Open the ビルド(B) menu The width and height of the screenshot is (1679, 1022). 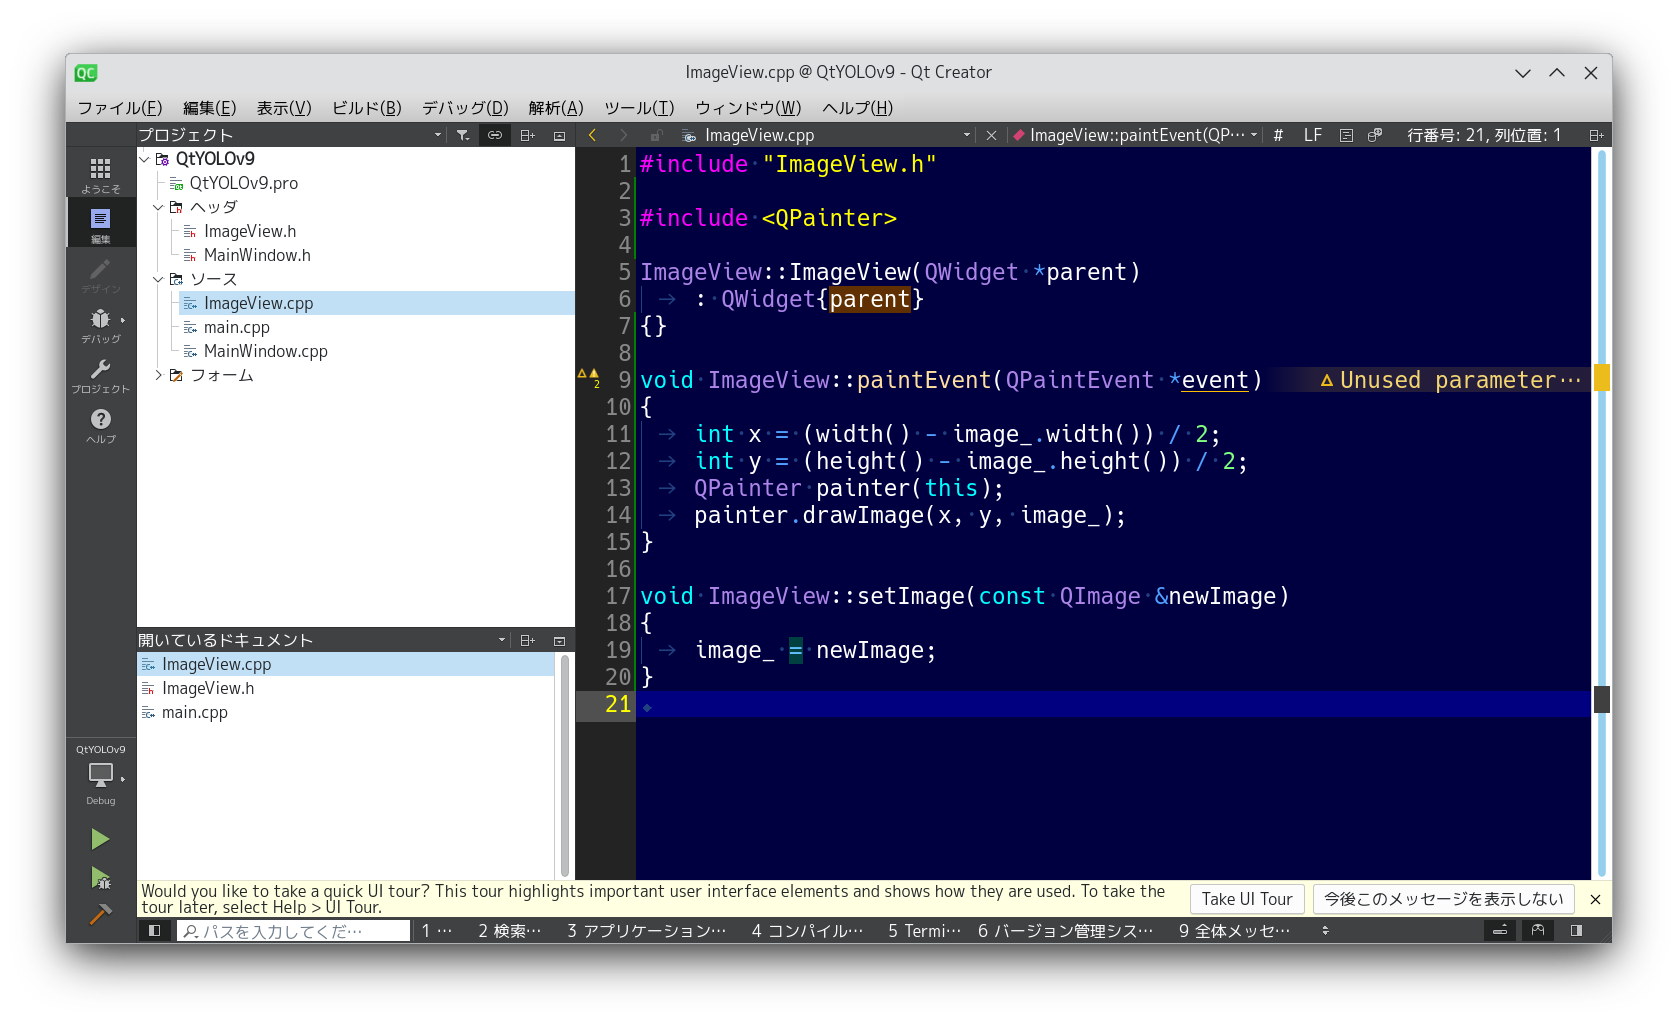click(367, 108)
